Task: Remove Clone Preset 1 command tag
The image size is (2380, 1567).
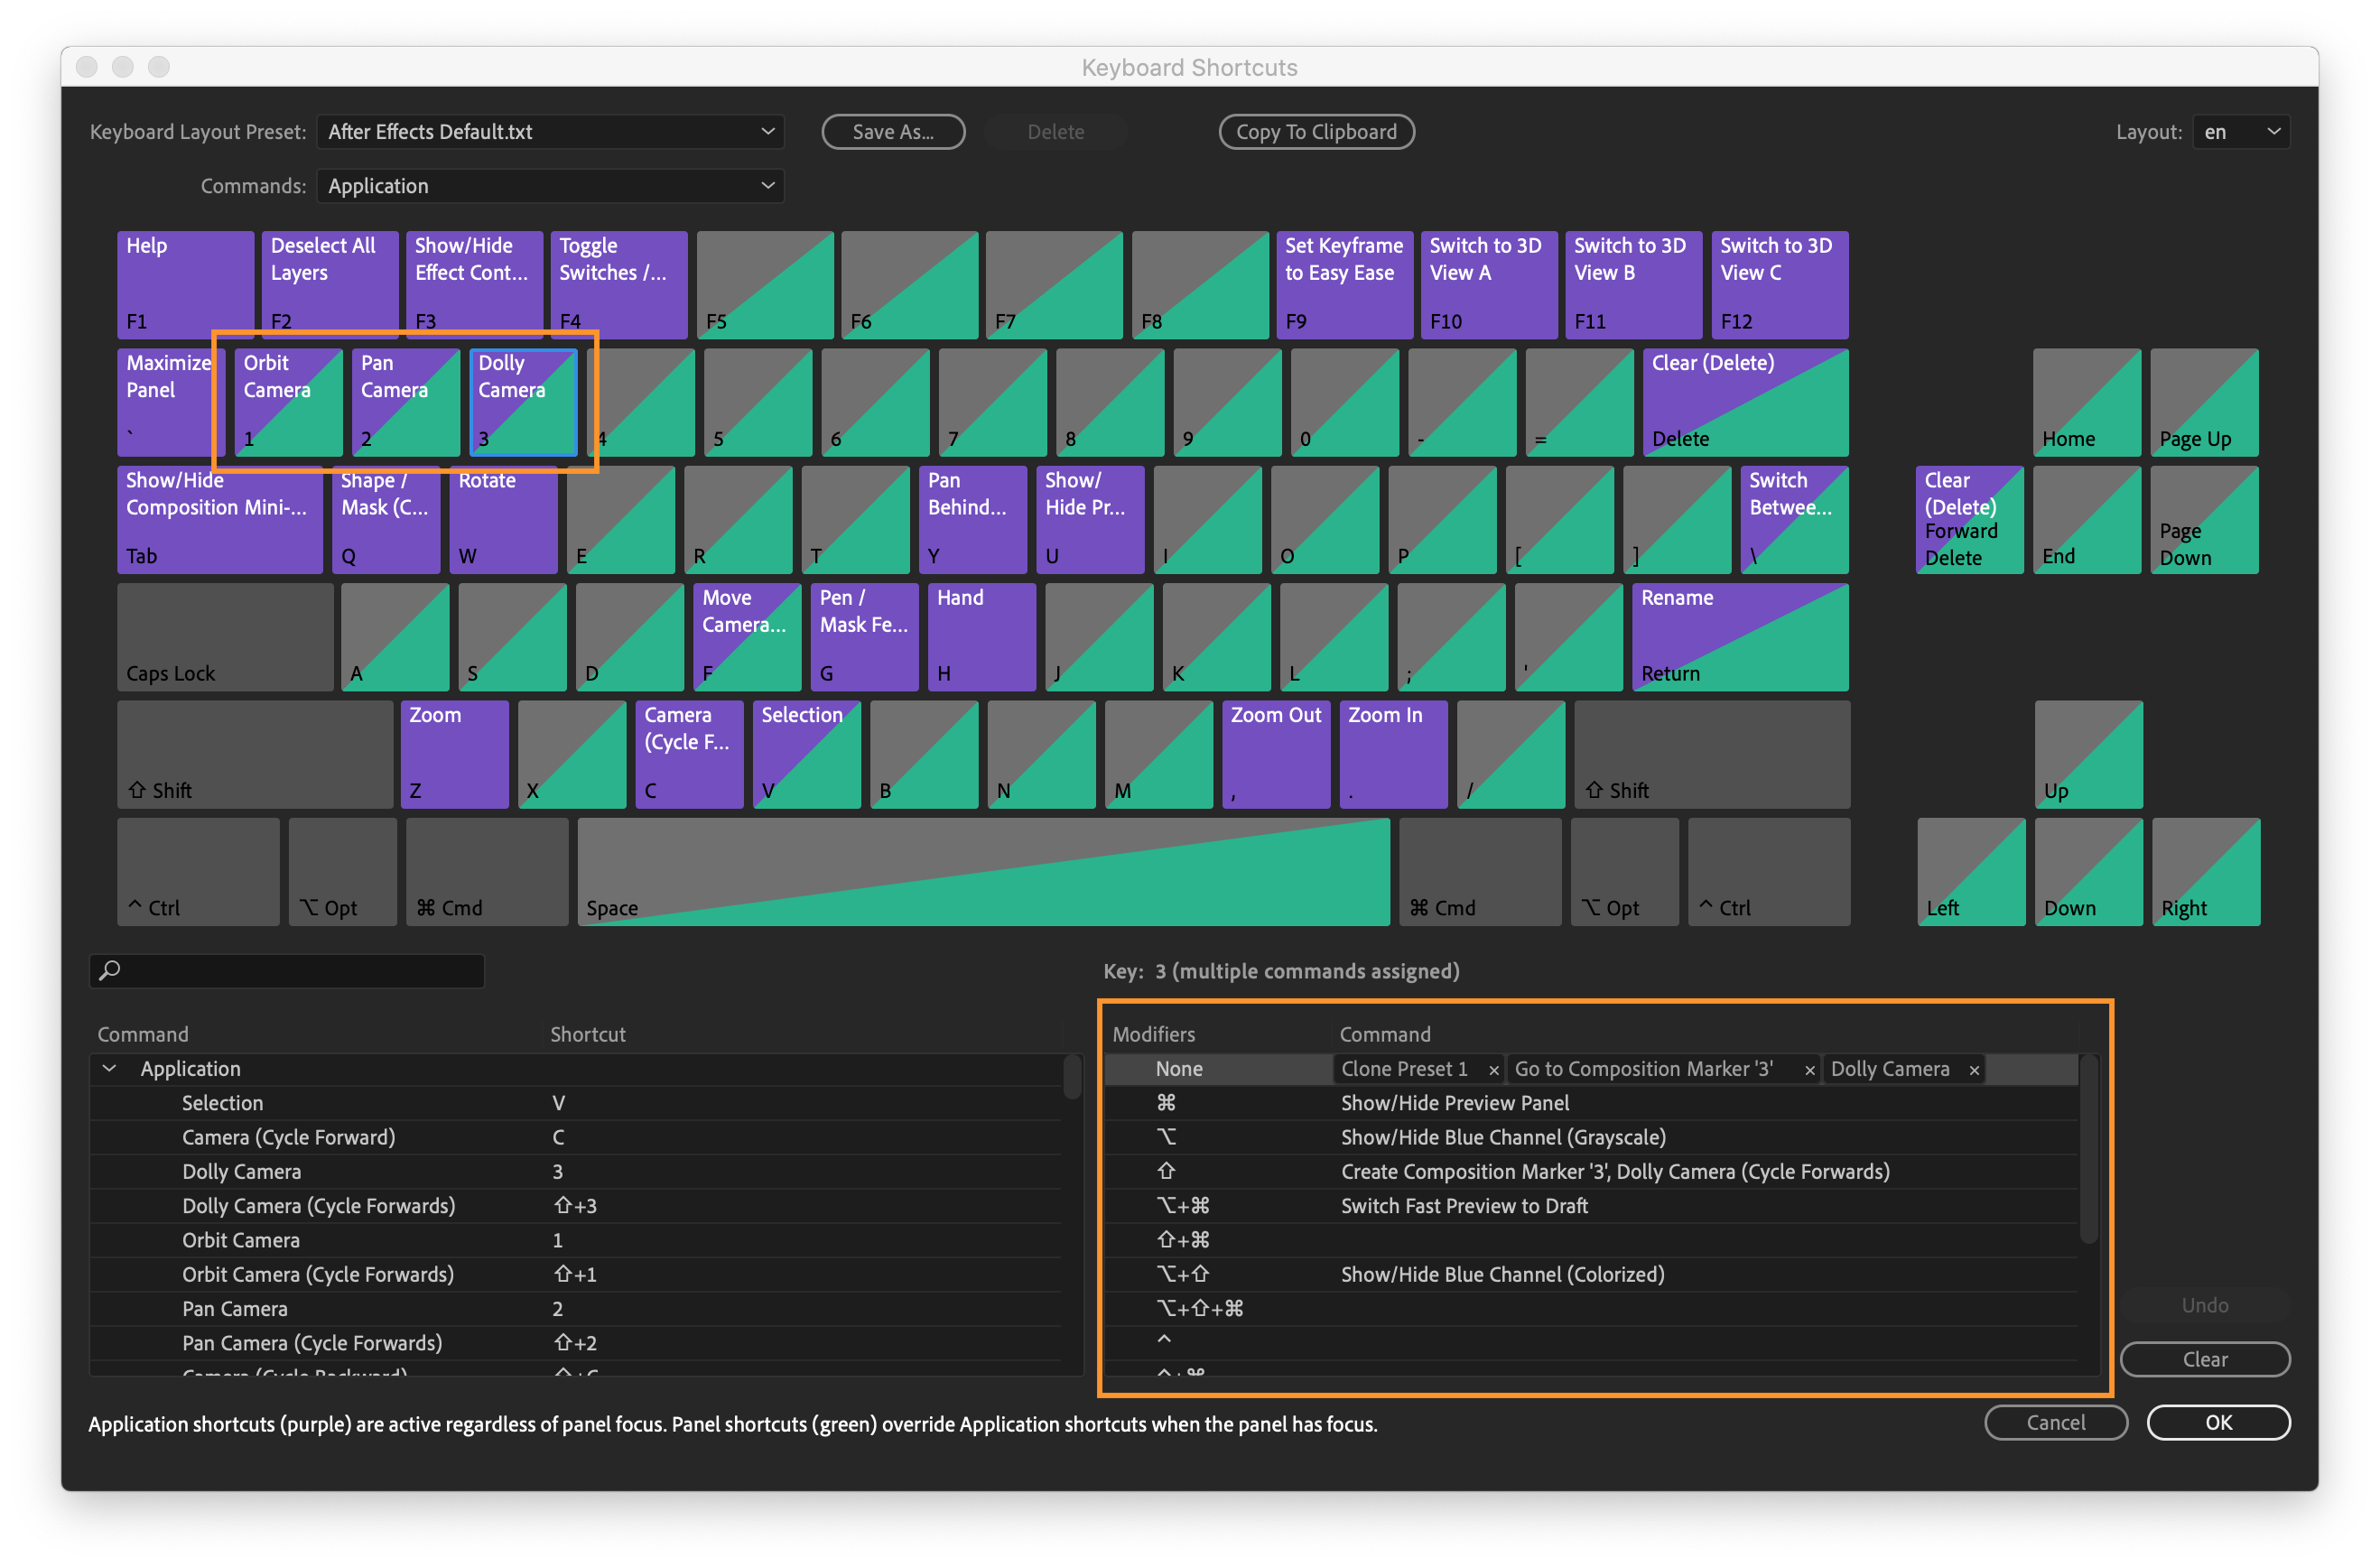Action: coord(1493,1070)
